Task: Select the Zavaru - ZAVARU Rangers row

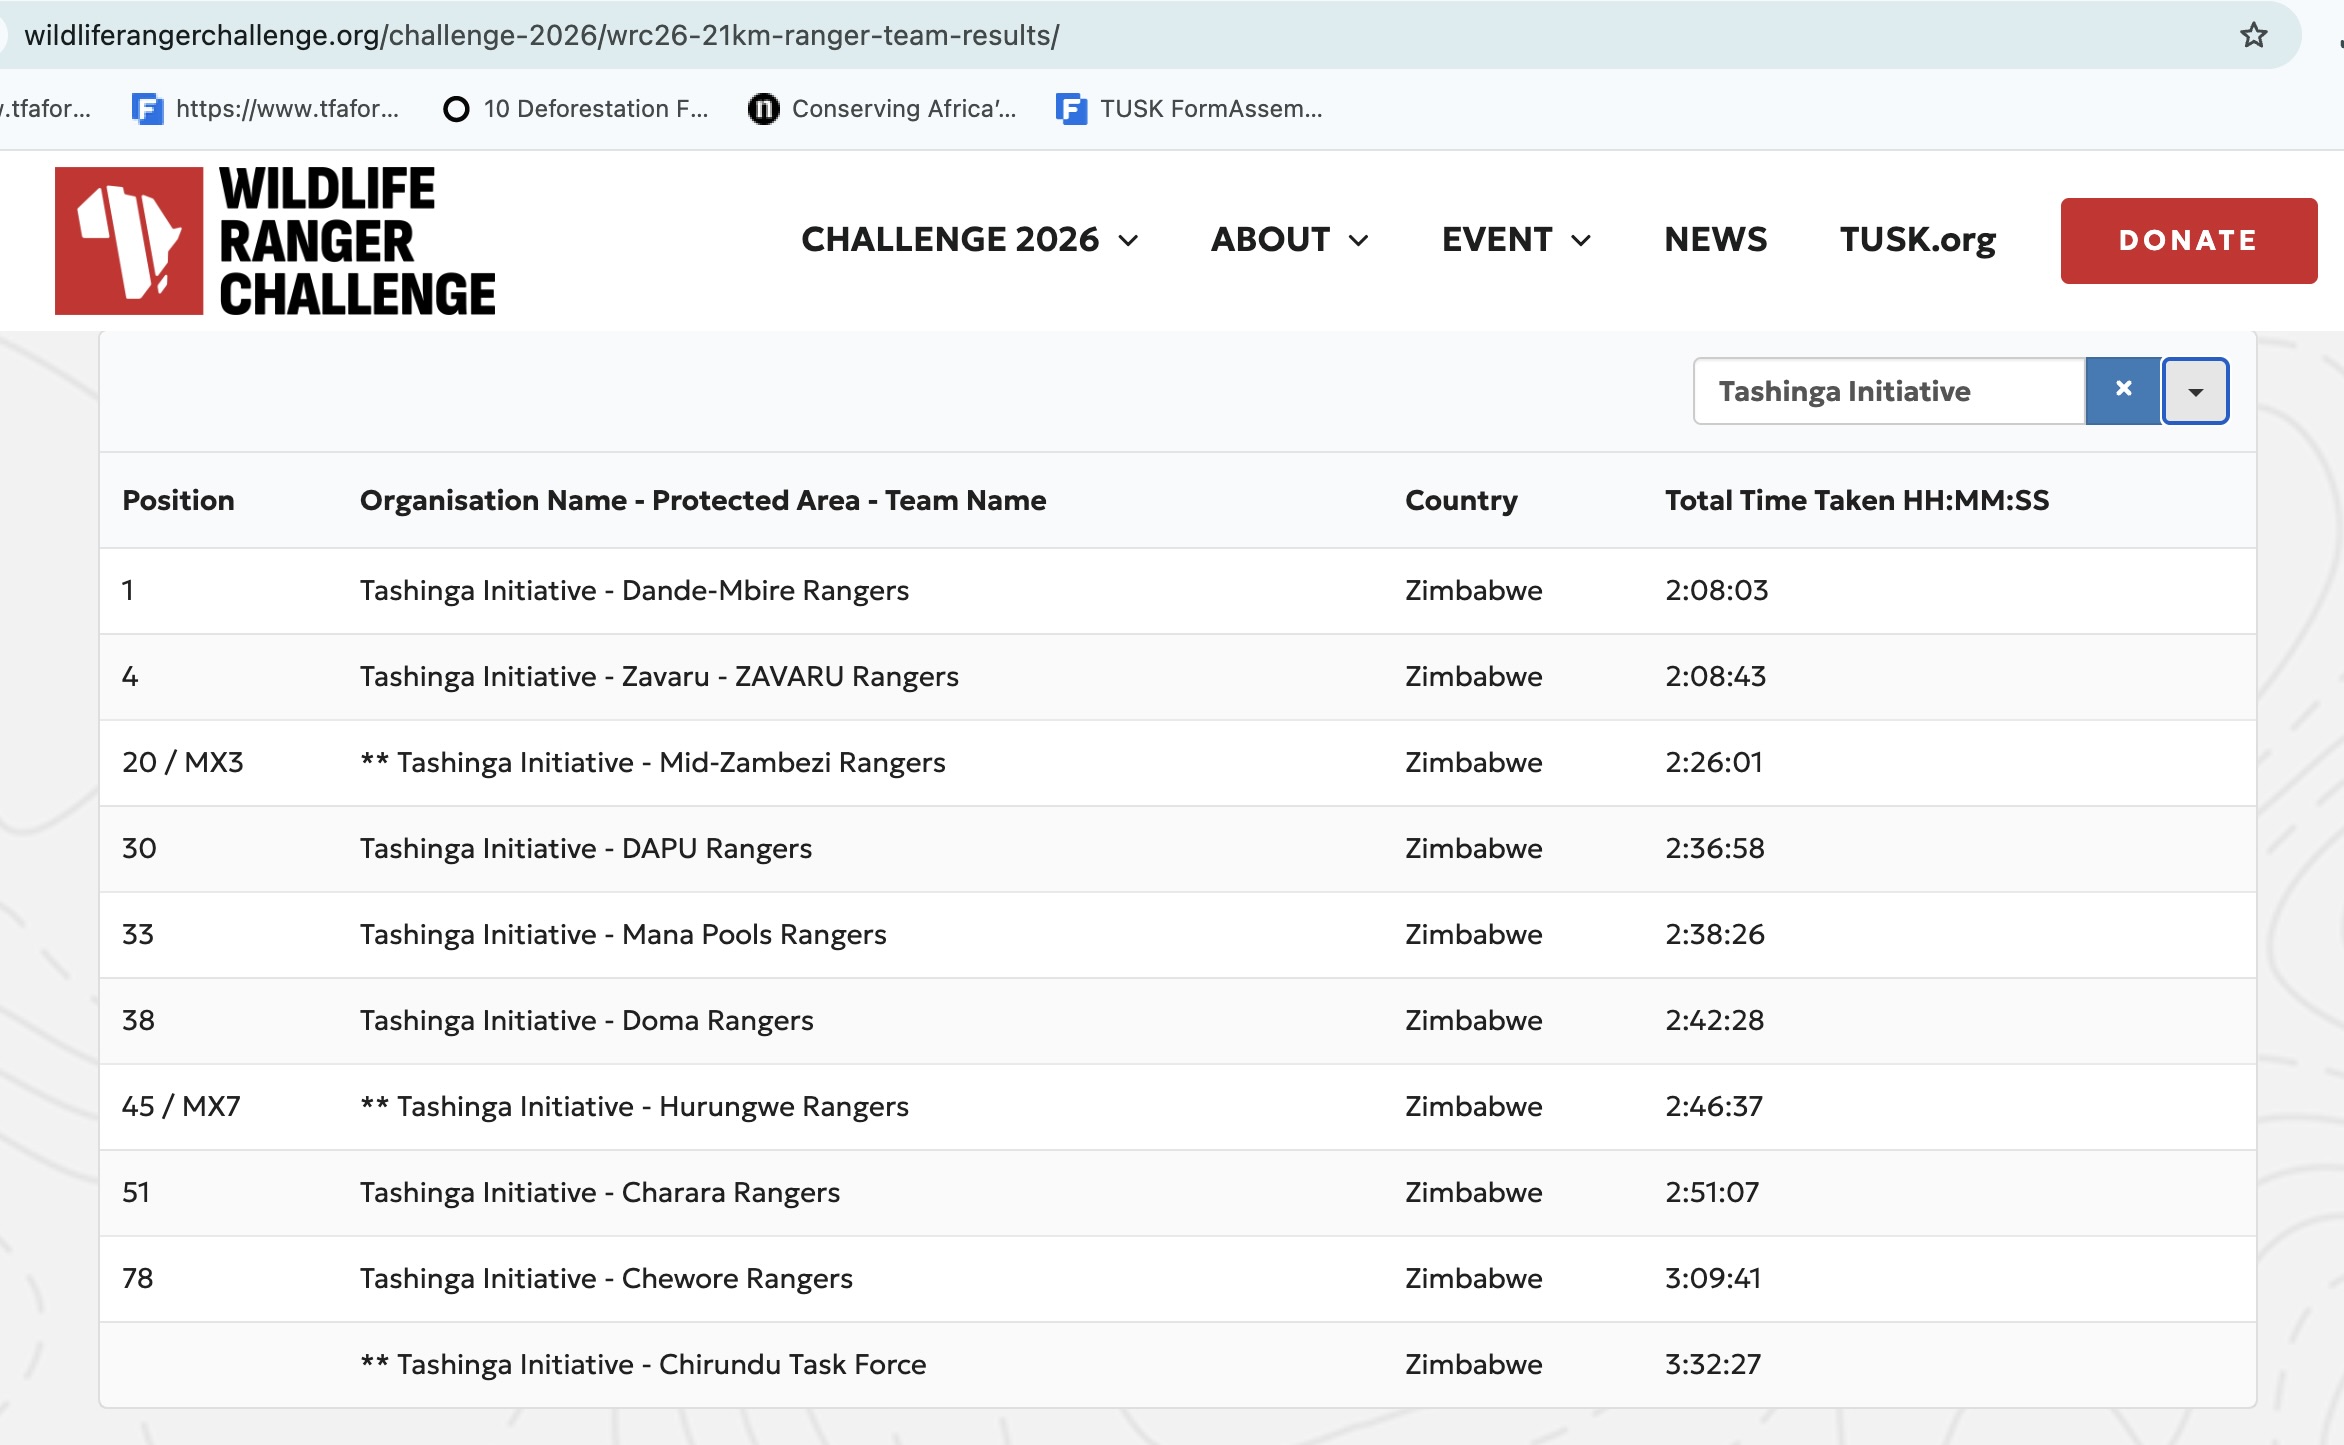Action: click(1178, 677)
